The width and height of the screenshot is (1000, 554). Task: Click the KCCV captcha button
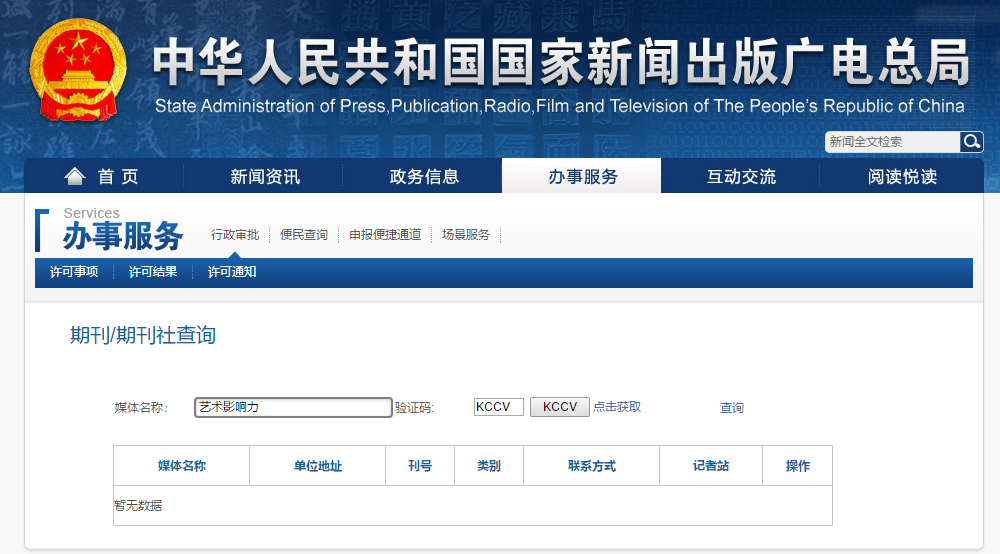coord(560,407)
